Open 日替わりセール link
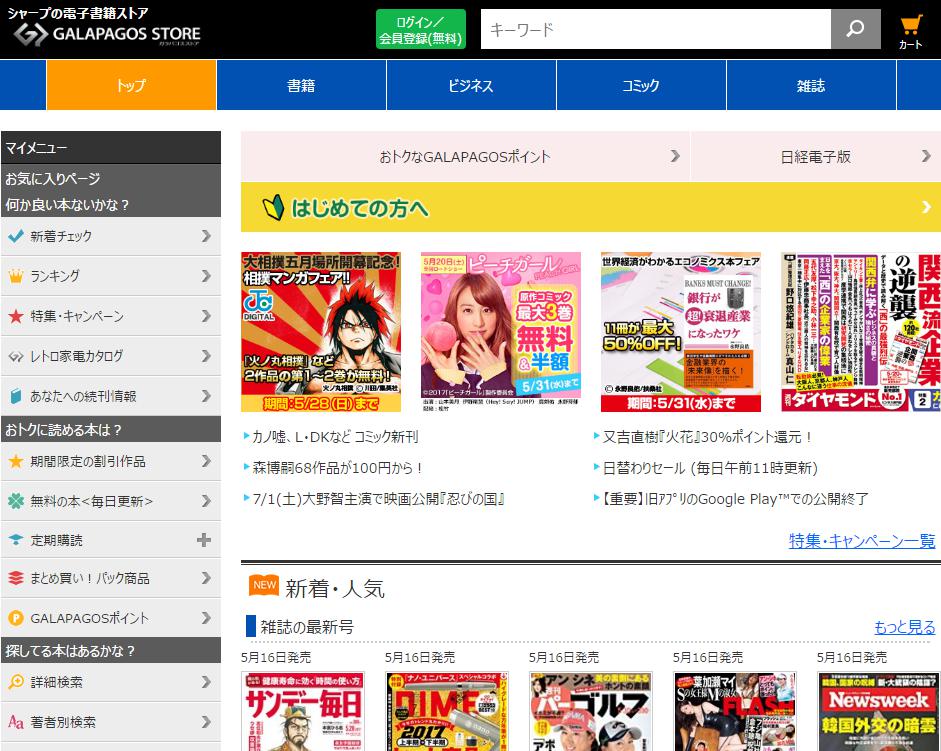Viewport: 941px width, 751px height. [710, 468]
